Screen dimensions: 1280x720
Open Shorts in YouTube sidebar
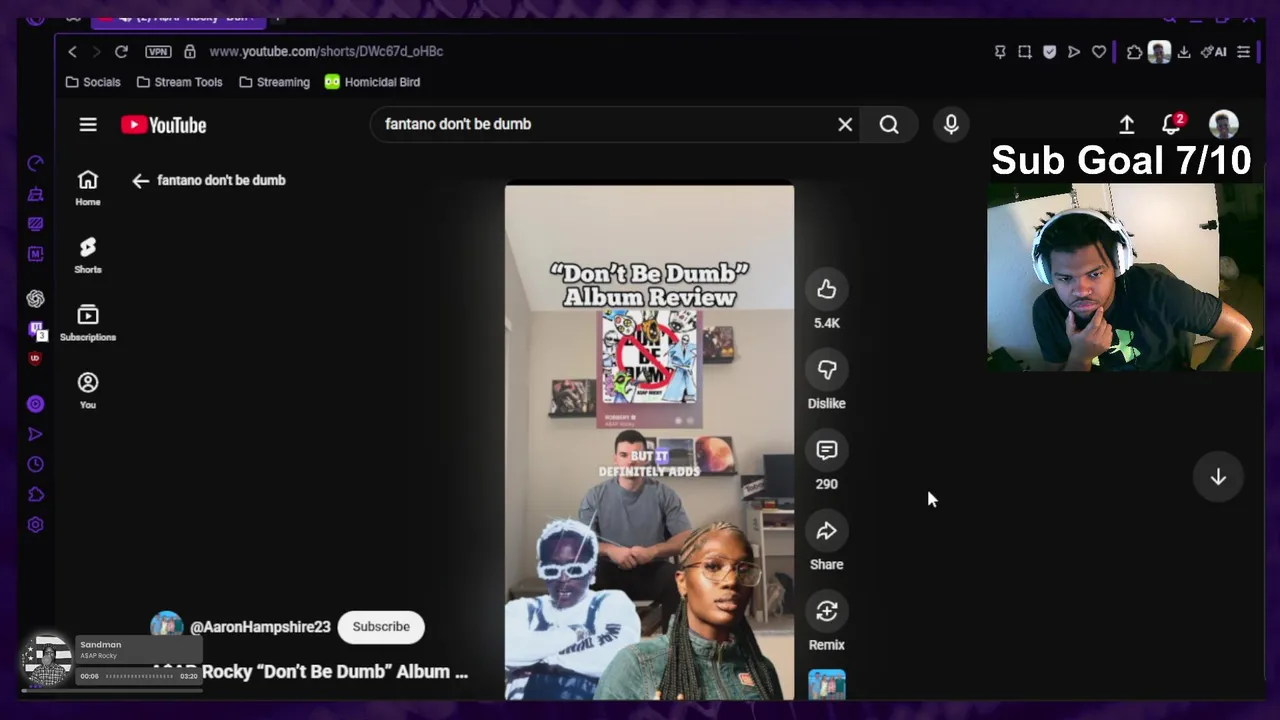[88, 255]
